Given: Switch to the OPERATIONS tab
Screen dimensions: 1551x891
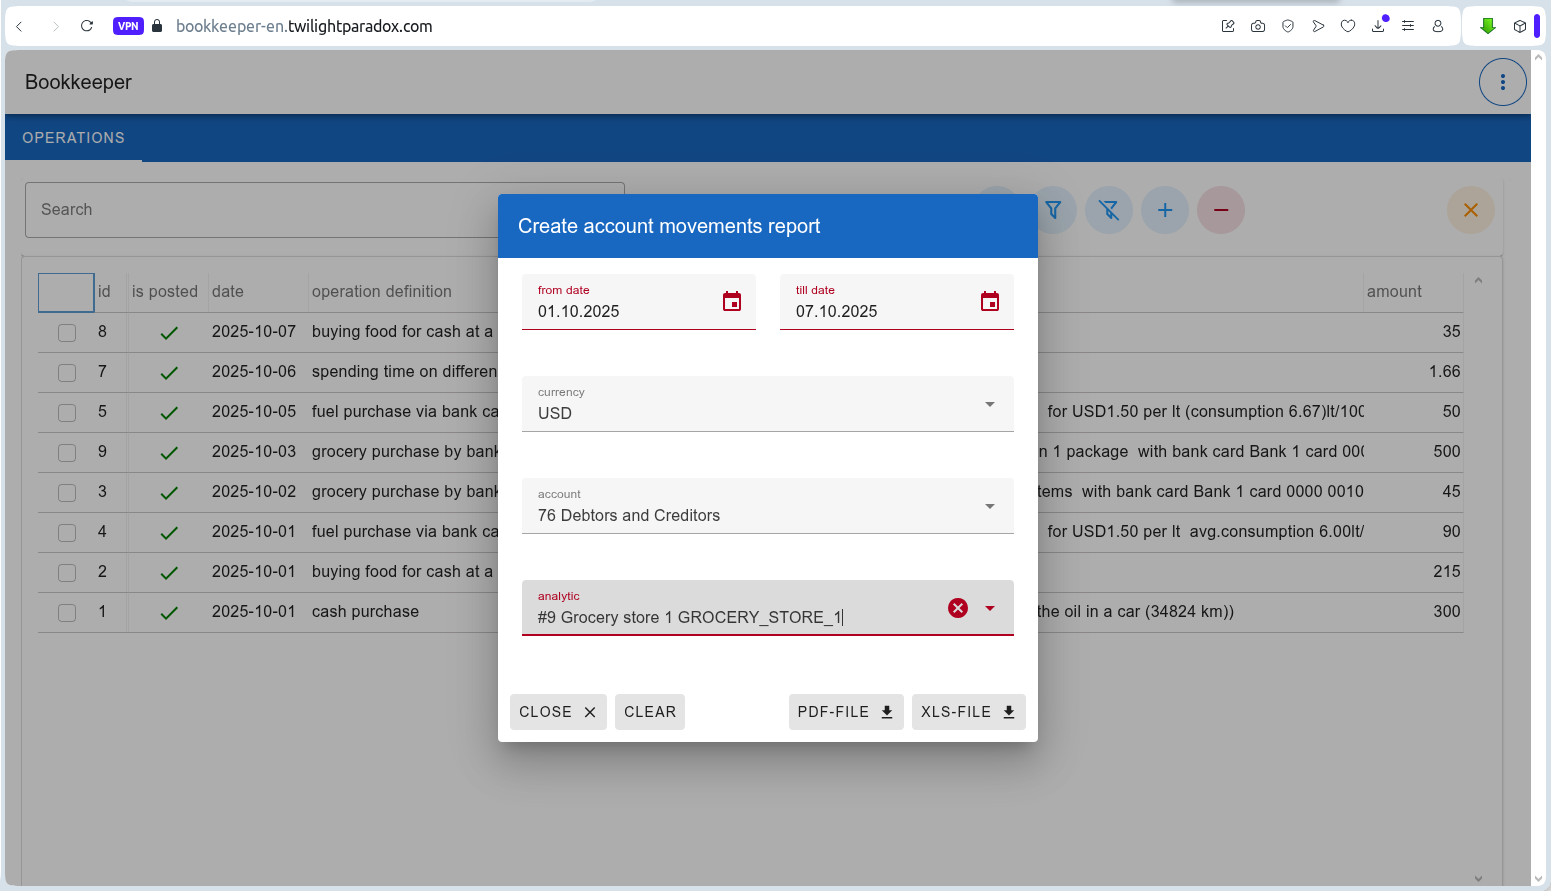Looking at the screenshot, I should pyautogui.click(x=74, y=138).
